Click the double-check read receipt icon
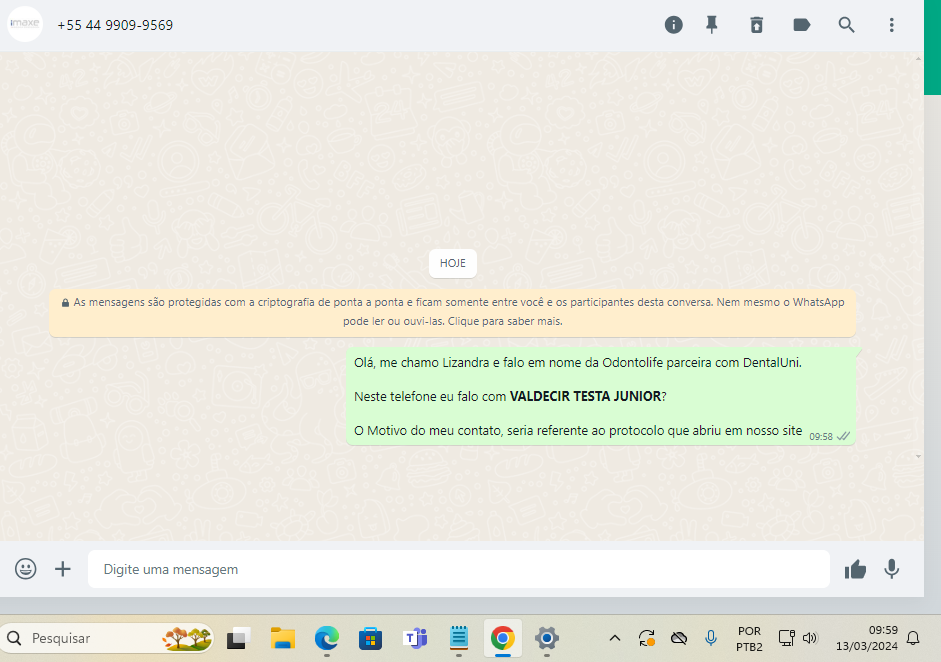The width and height of the screenshot is (941, 662). pyautogui.click(x=843, y=436)
